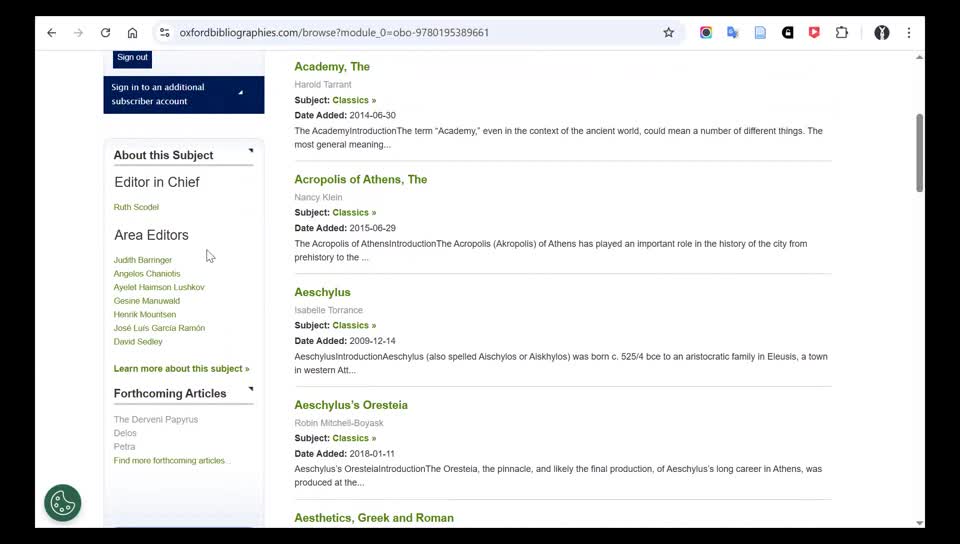960x544 pixels.
Task: Open area editor David Sedley link
Action: 138,341
